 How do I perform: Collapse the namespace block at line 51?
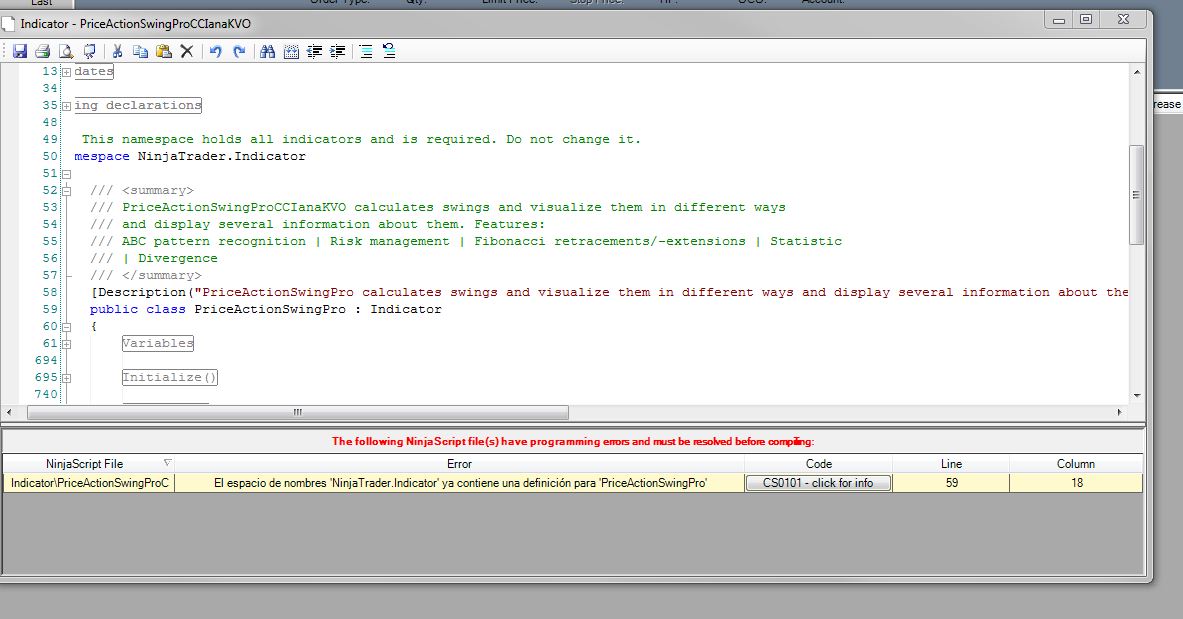point(66,174)
